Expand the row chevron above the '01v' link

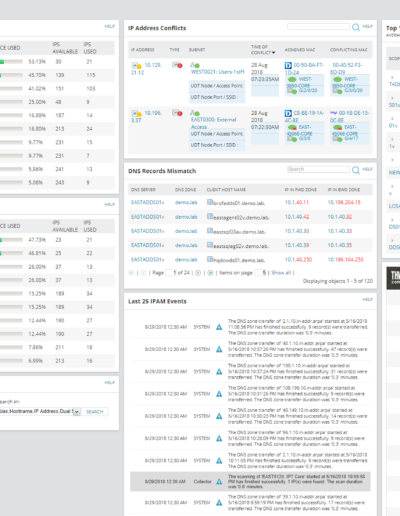pyautogui.click(x=392, y=119)
